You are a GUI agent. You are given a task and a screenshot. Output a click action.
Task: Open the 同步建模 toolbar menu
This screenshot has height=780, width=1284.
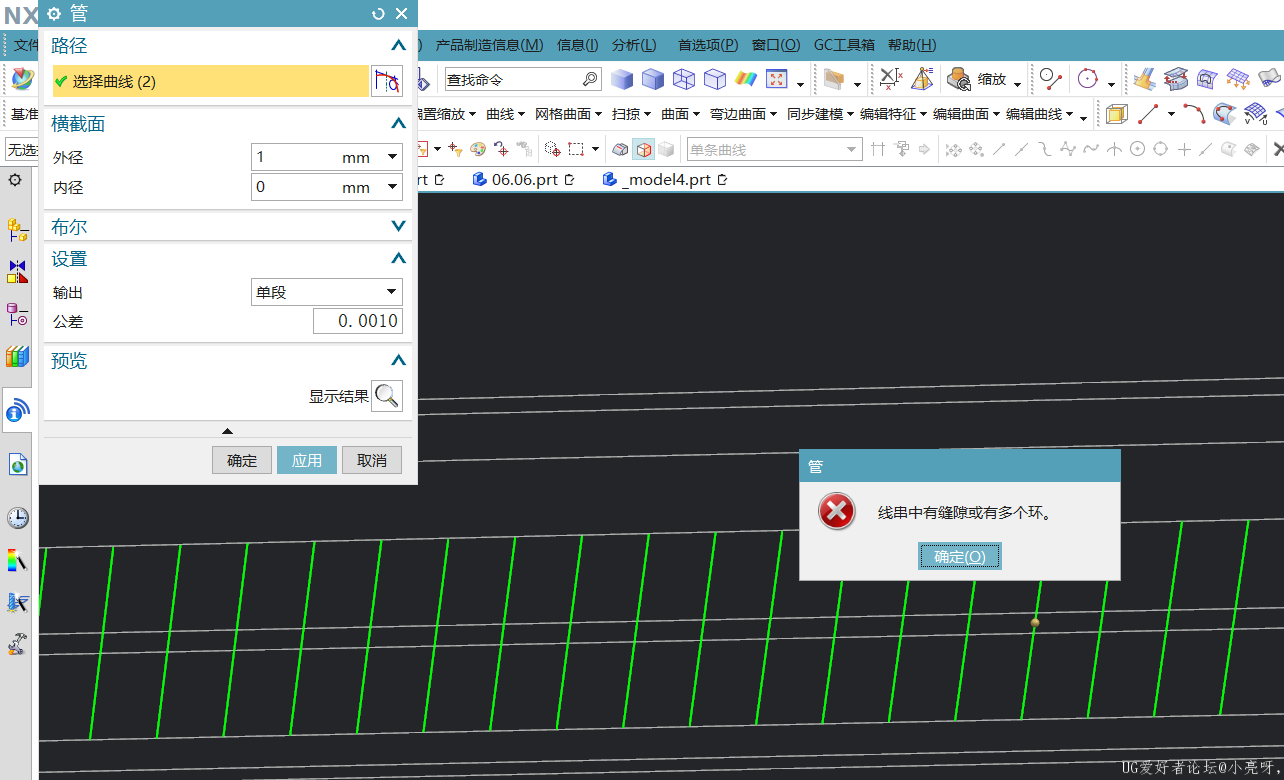[820, 114]
